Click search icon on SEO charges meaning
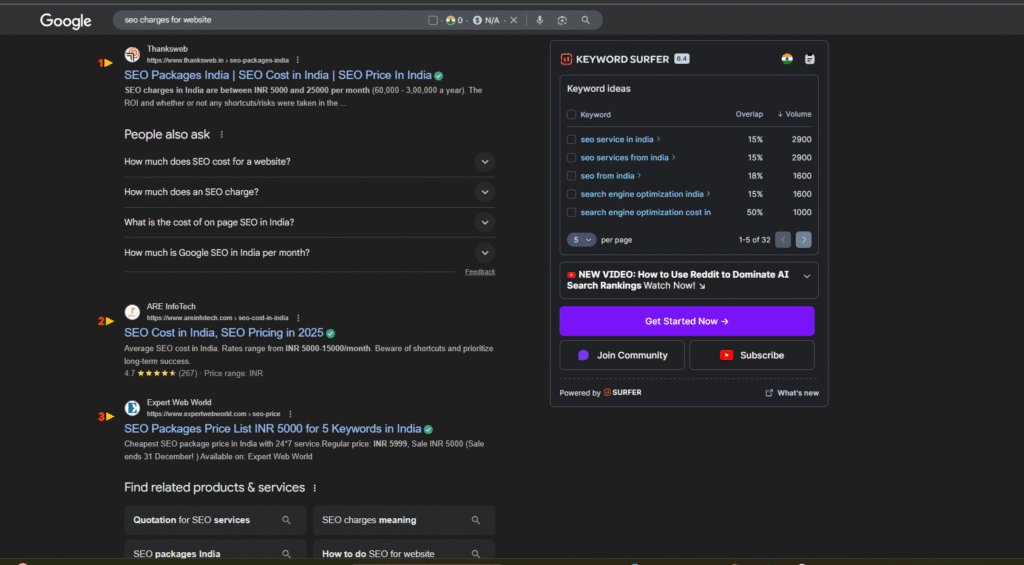The height and width of the screenshot is (565, 1024). [475, 520]
